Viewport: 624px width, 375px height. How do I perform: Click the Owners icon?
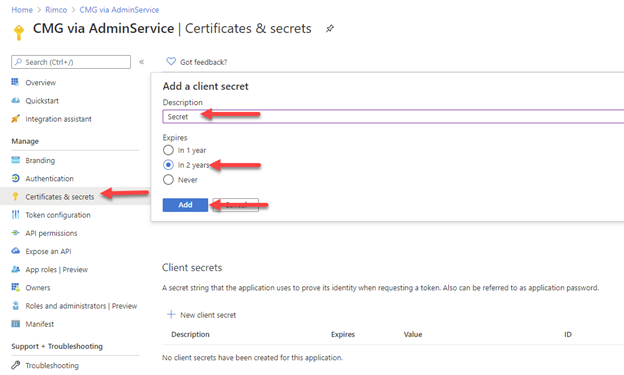[15, 287]
